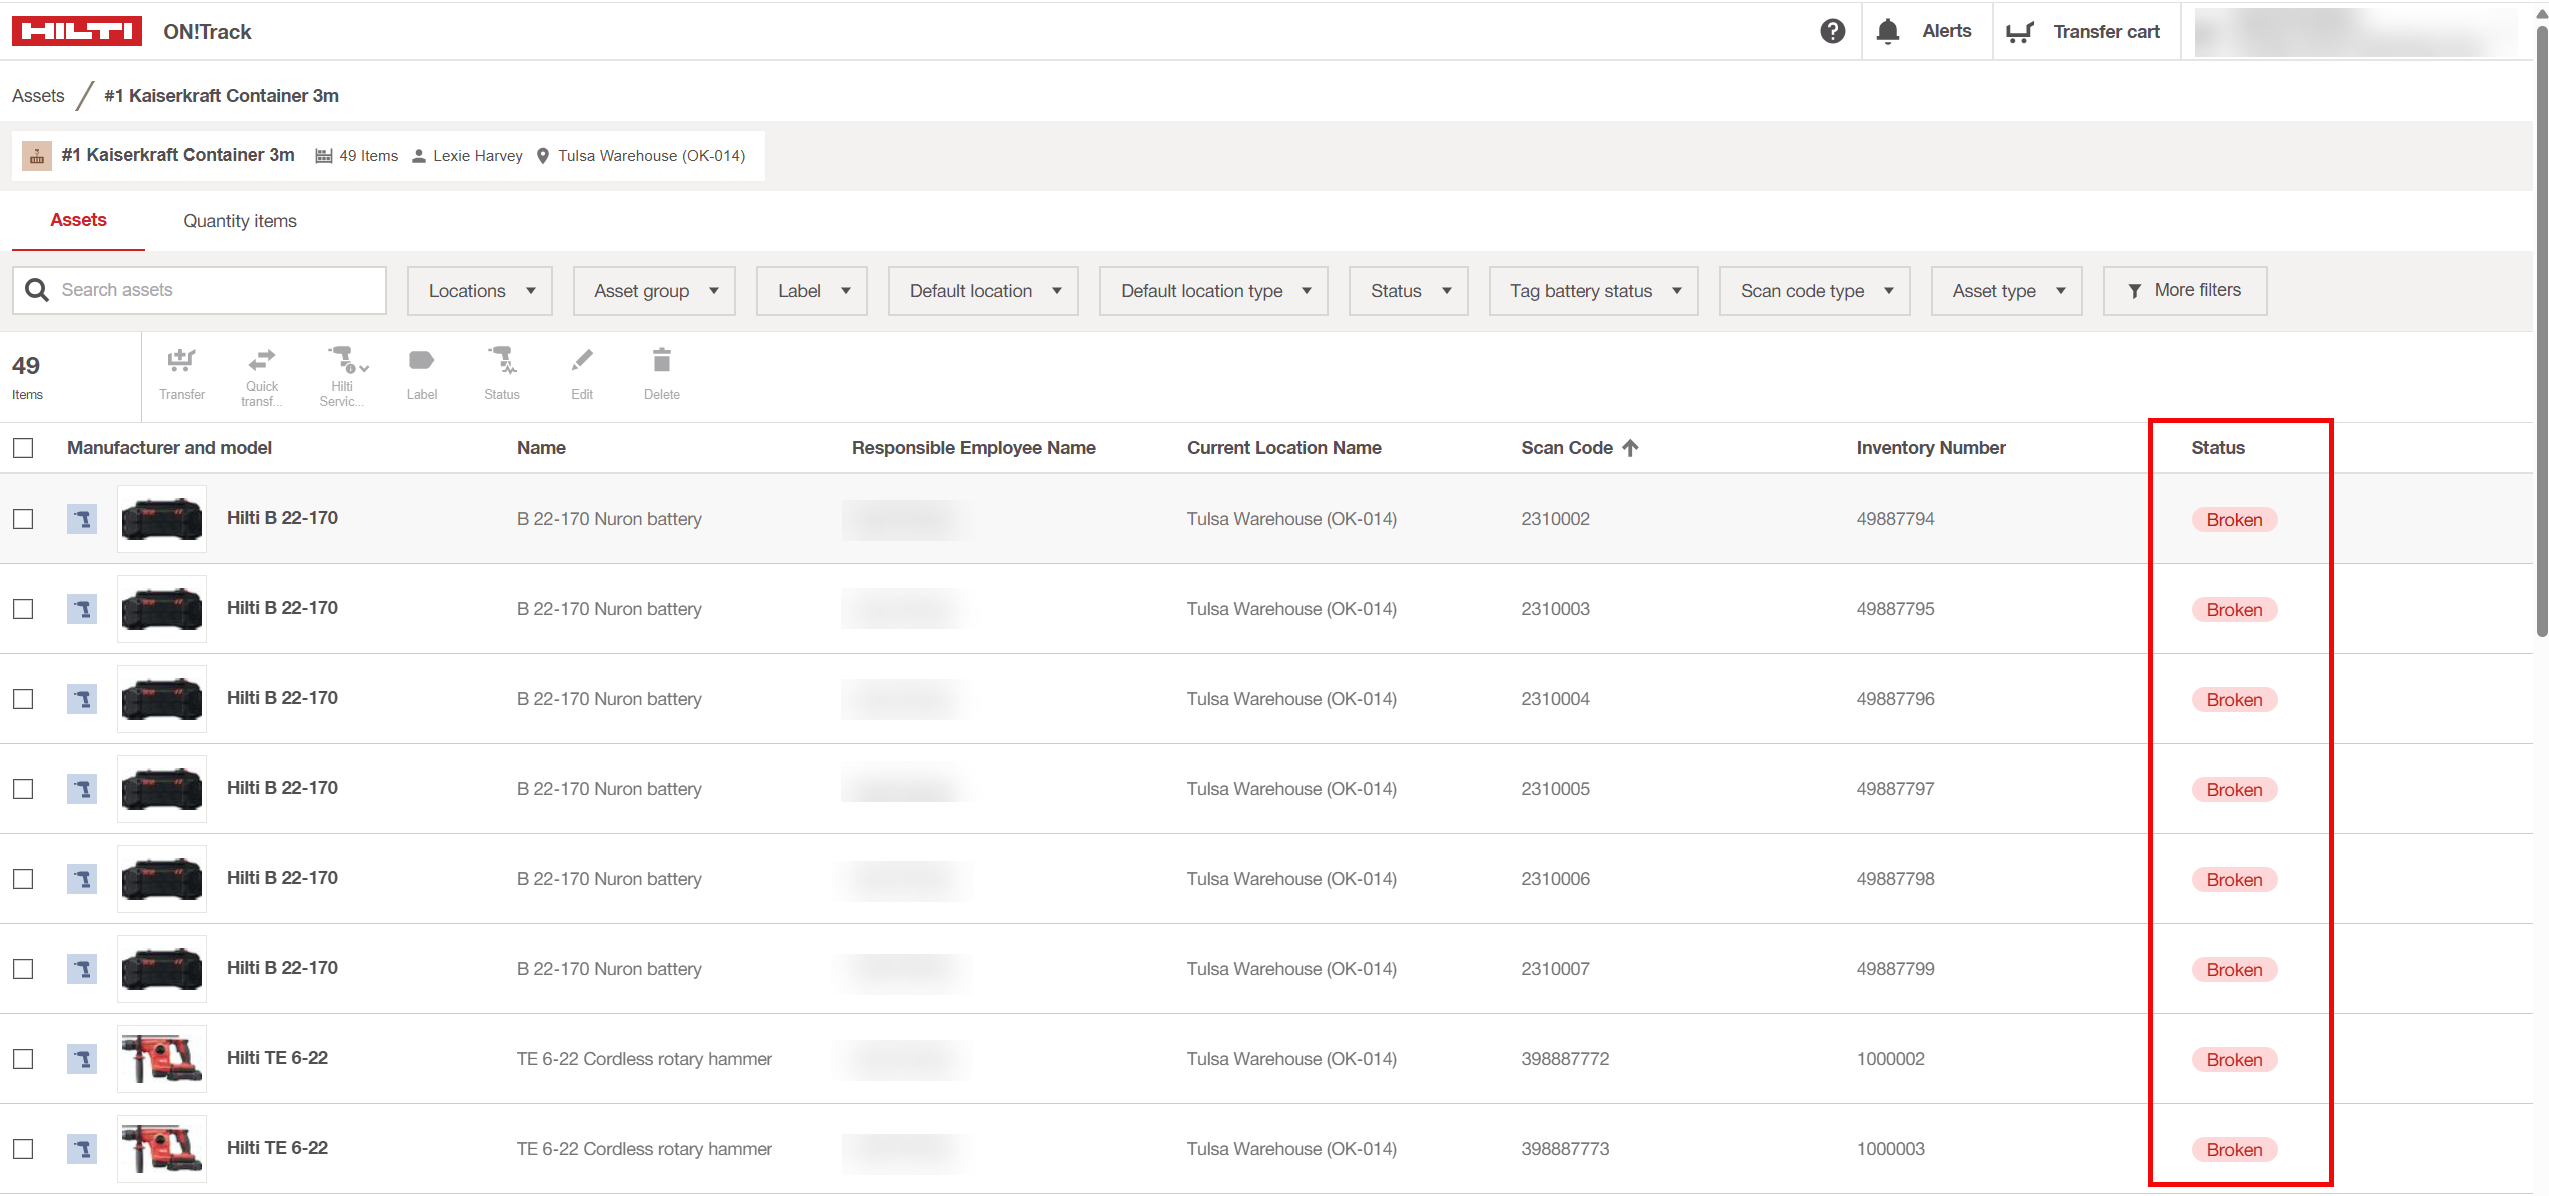Screen dimensions: 2549x1196
Task: Focus the Search assets input field
Action: tap(200, 290)
